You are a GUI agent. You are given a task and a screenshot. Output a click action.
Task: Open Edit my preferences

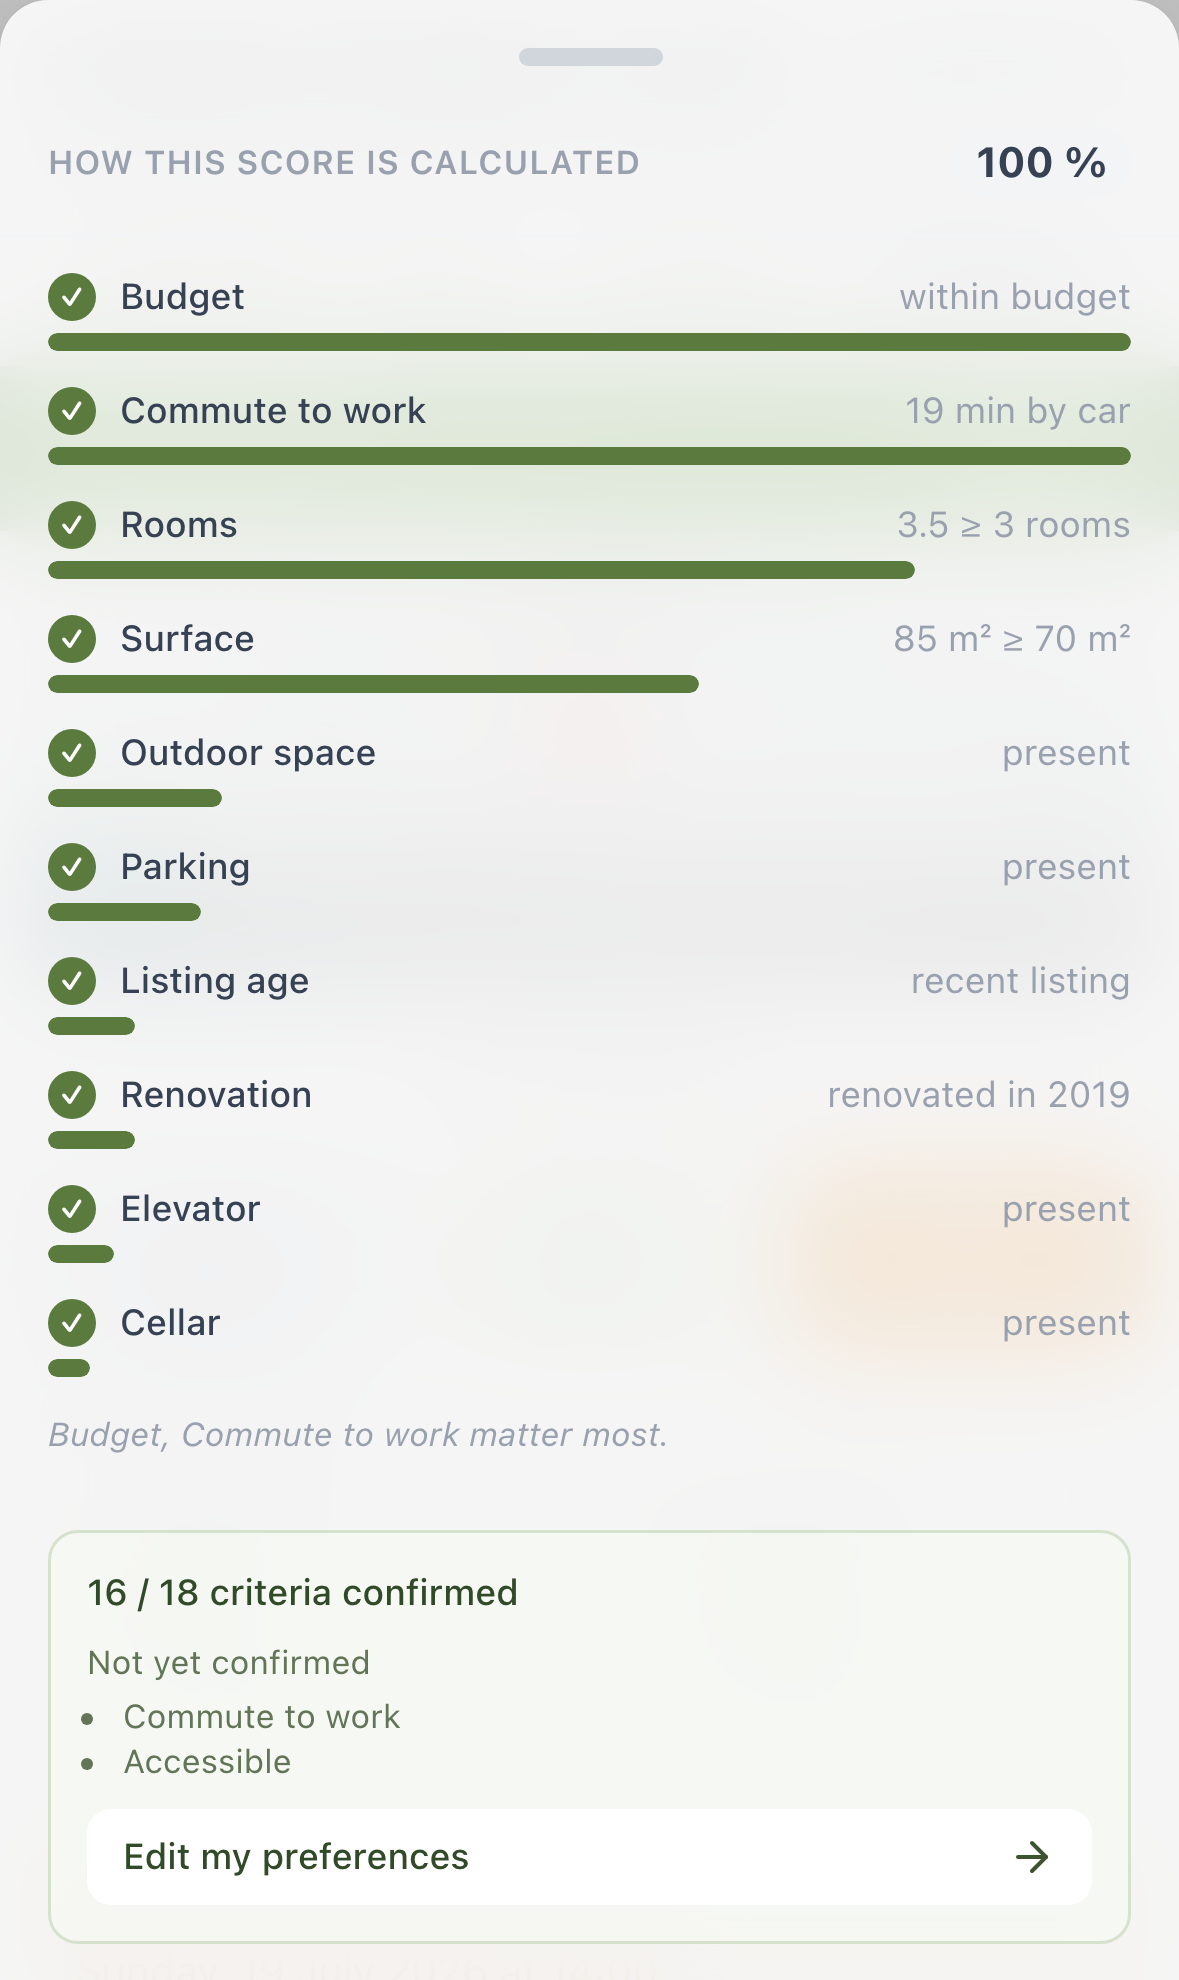[x=589, y=1857]
